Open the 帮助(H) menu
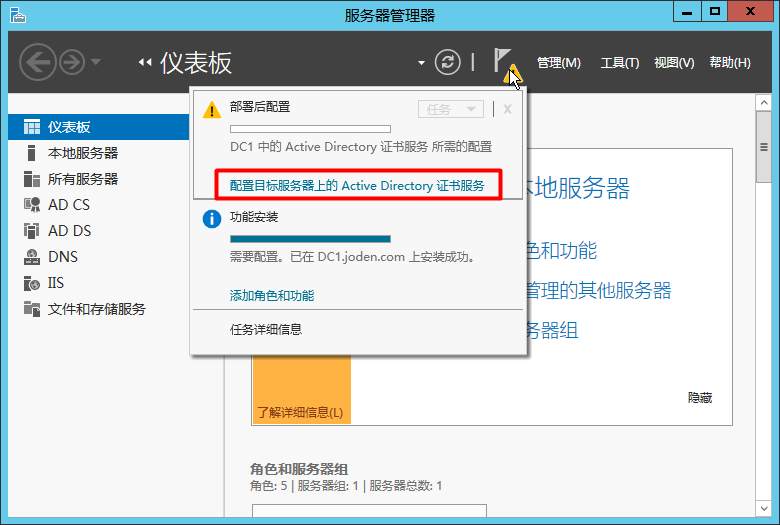The image size is (780, 525). (x=730, y=63)
